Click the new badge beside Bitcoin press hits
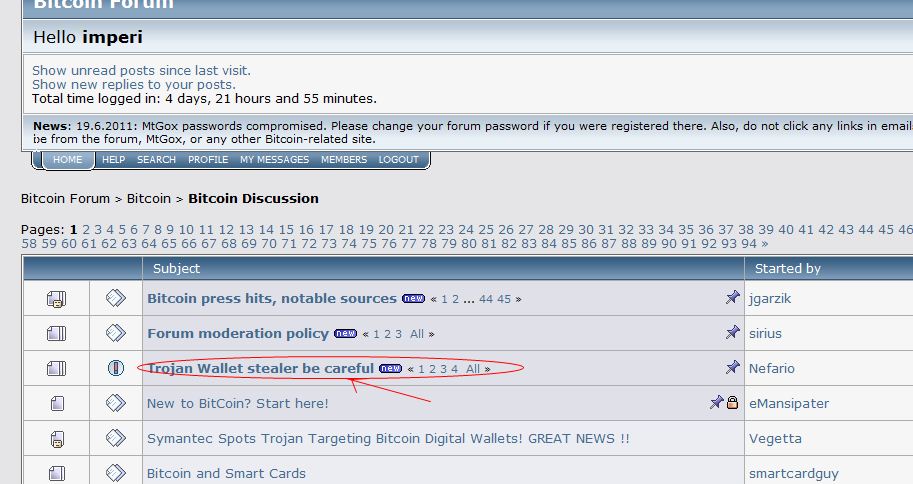Image resolution: width=913 pixels, height=484 pixels. click(x=413, y=299)
